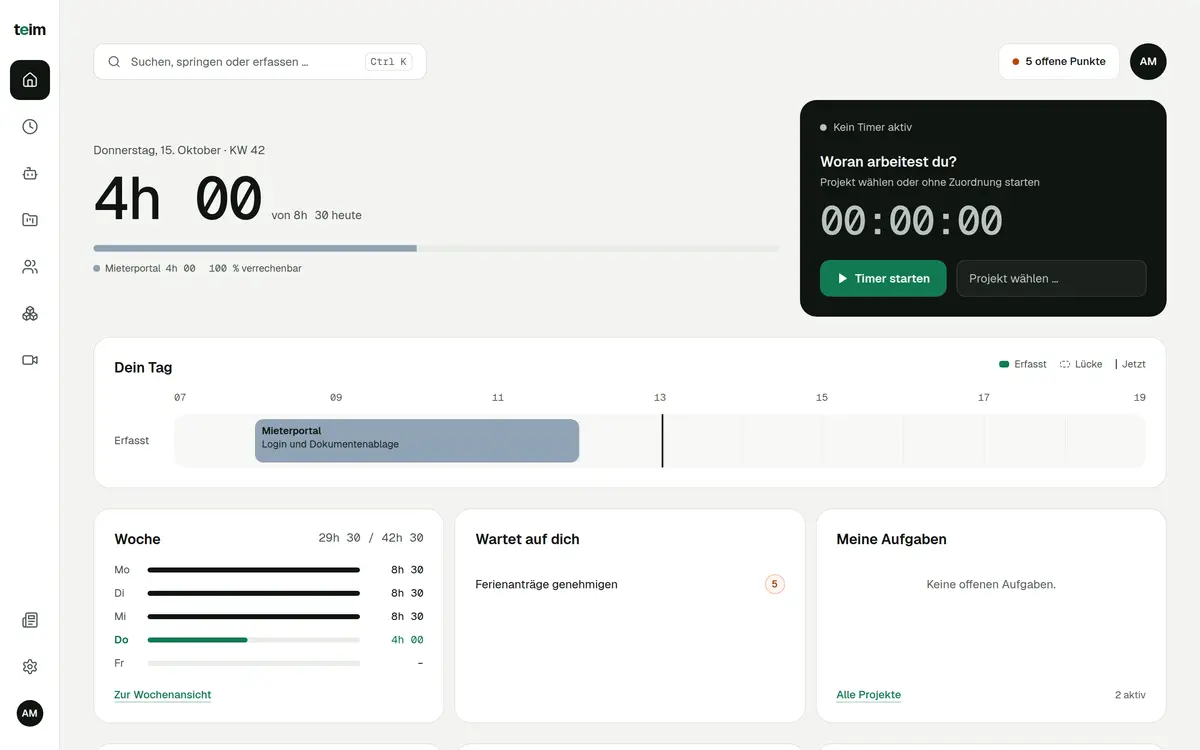Click today's hours progress bar

(x=436, y=248)
